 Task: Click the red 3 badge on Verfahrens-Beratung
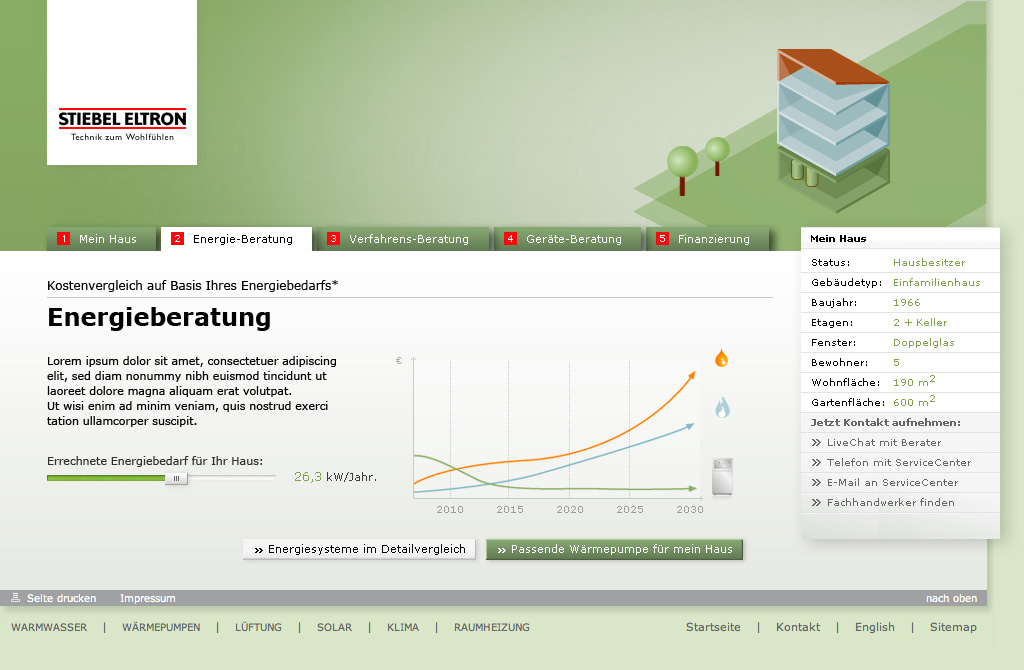coord(334,239)
